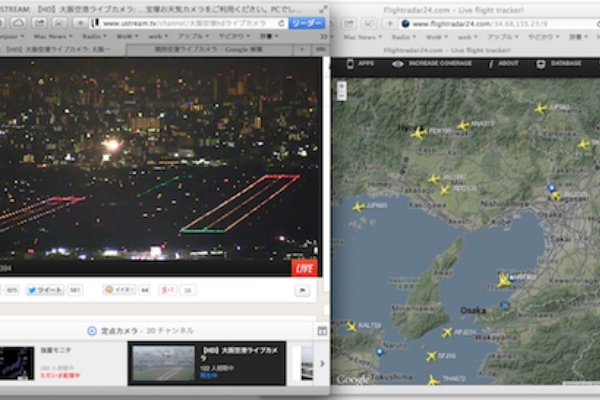This screenshot has height=400, width=600.
Task: Click the INCREASE COVERAGE eye icon
Action: coord(398,63)
